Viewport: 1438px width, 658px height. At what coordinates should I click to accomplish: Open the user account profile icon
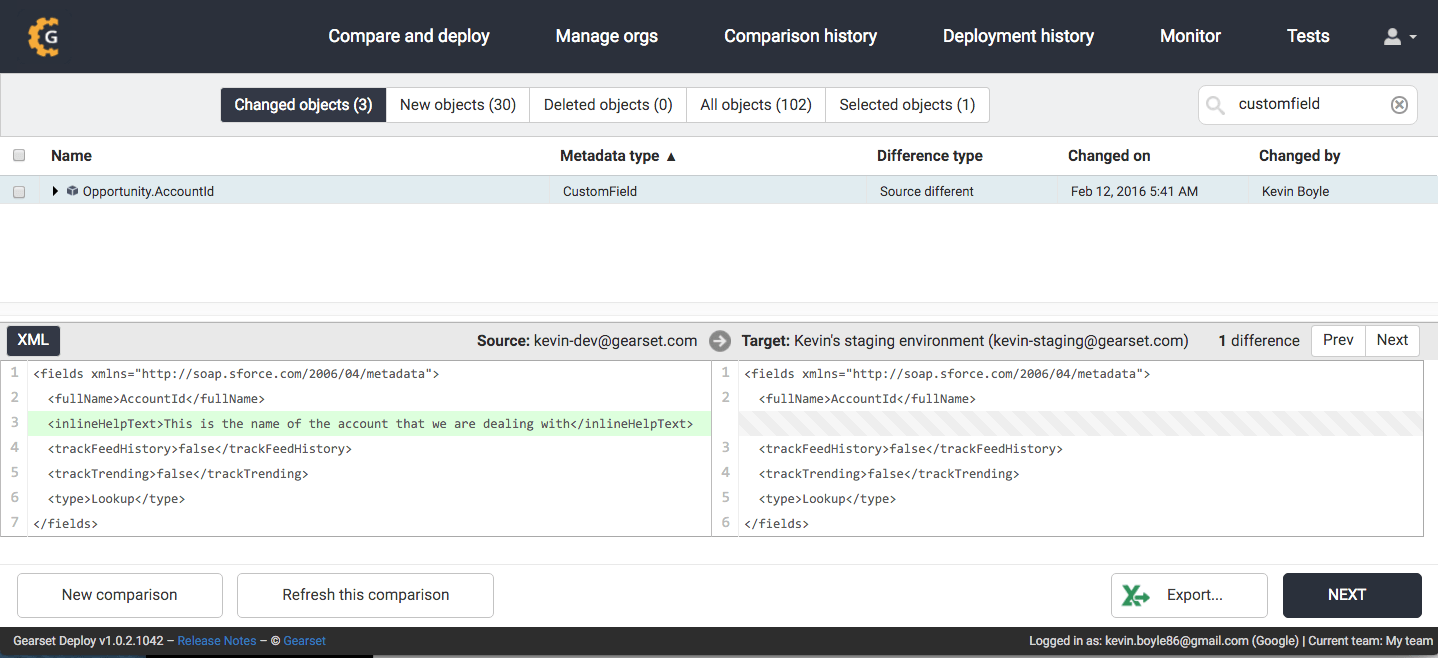[1392, 37]
